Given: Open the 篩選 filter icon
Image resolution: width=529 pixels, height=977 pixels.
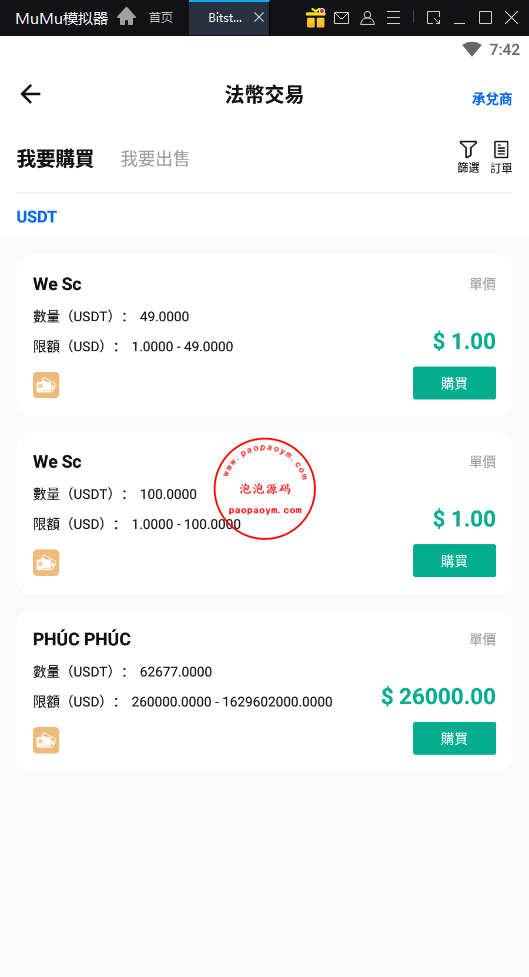Looking at the screenshot, I should pyautogui.click(x=469, y=157).
